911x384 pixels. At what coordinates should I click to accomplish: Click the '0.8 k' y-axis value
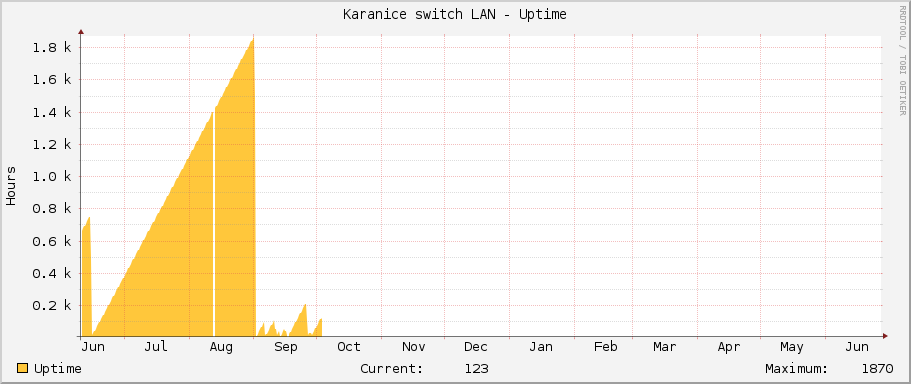tap(52, 209)
